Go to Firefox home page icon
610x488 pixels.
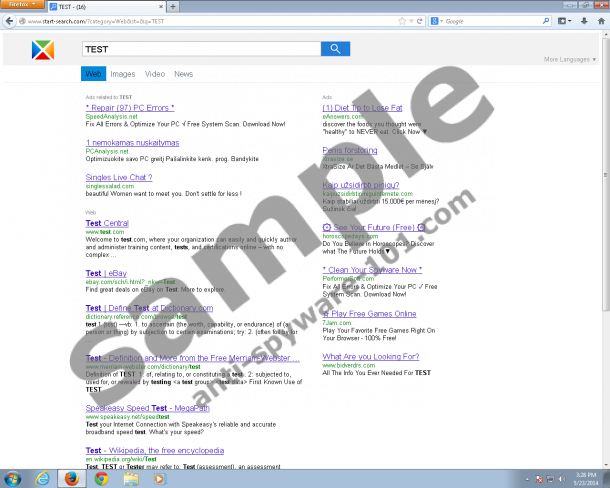tap(598, 21)
